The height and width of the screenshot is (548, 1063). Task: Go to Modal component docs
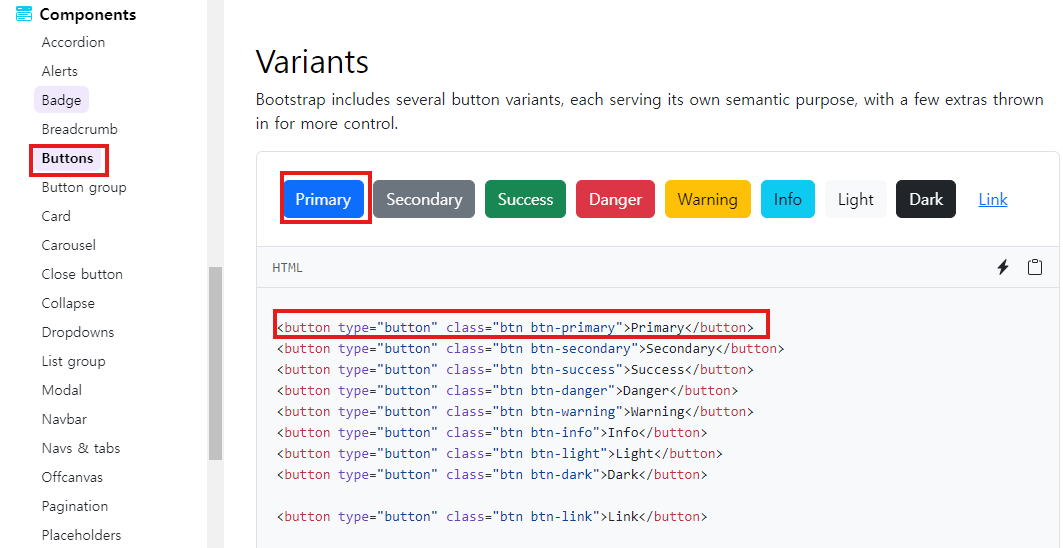[62, 391]
